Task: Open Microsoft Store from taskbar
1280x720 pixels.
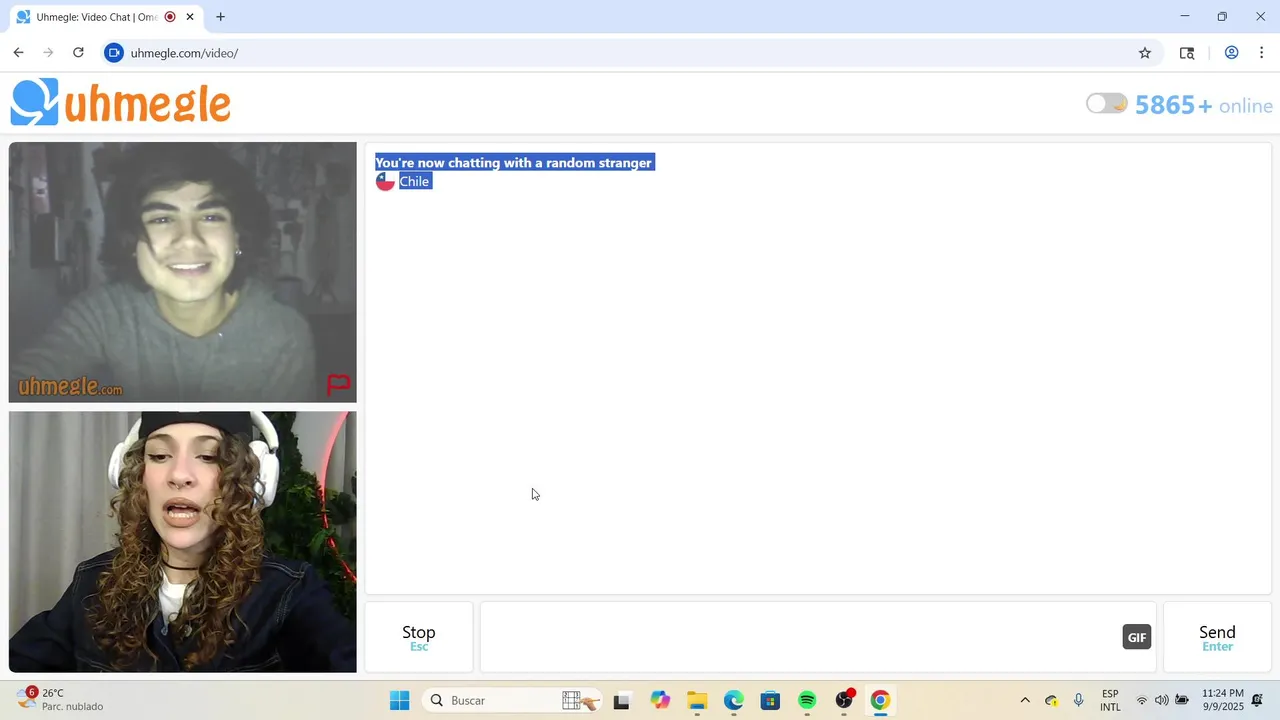Action: [x=770, y=700]
